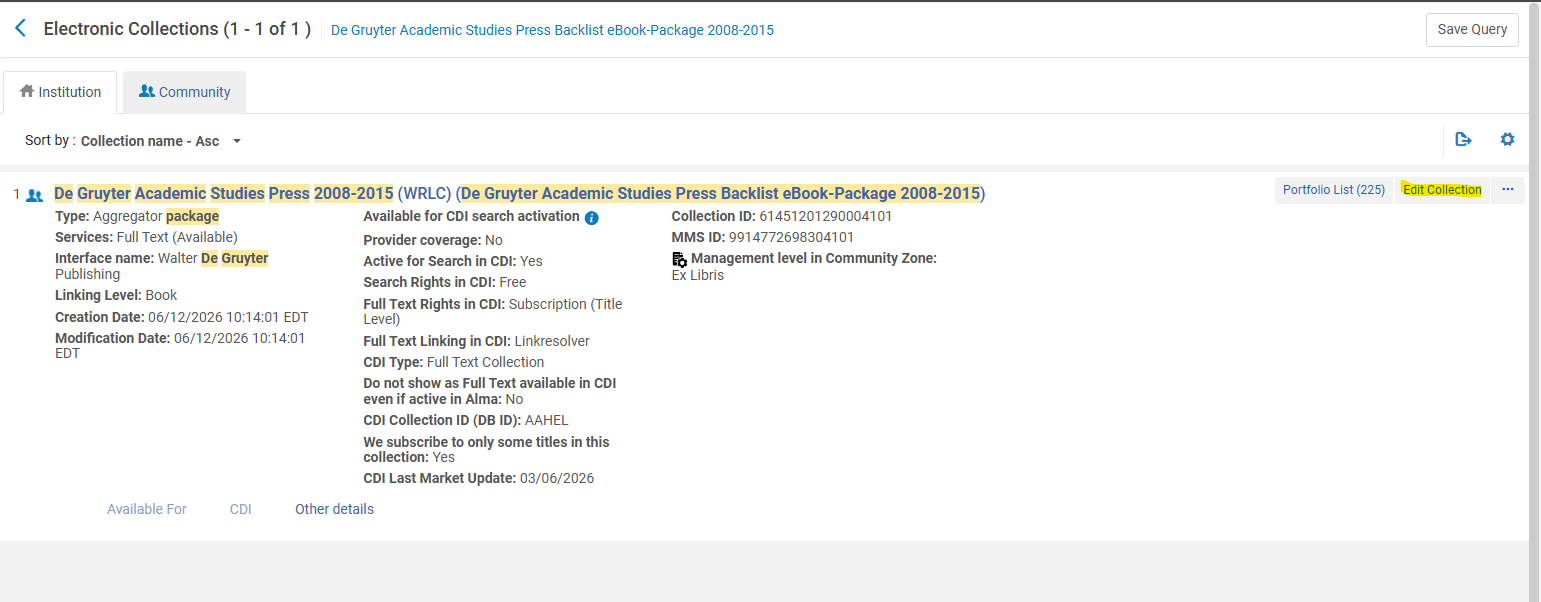Viewport: 1541px width, 602px height.
Task: Click the Linking Level Book text
Action: click(116, 295)
